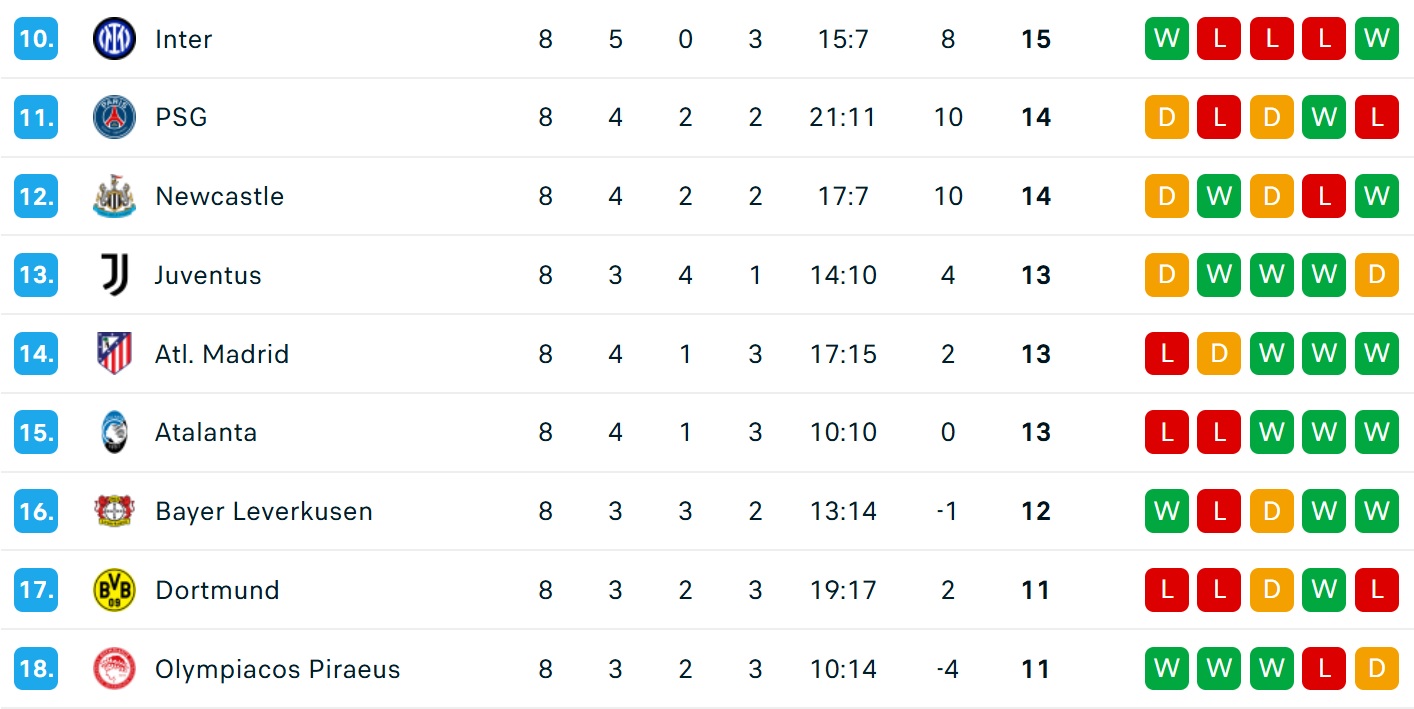Open the Bayer Leverkusen team link
The image size is (1414, 709).
[264, 511]
